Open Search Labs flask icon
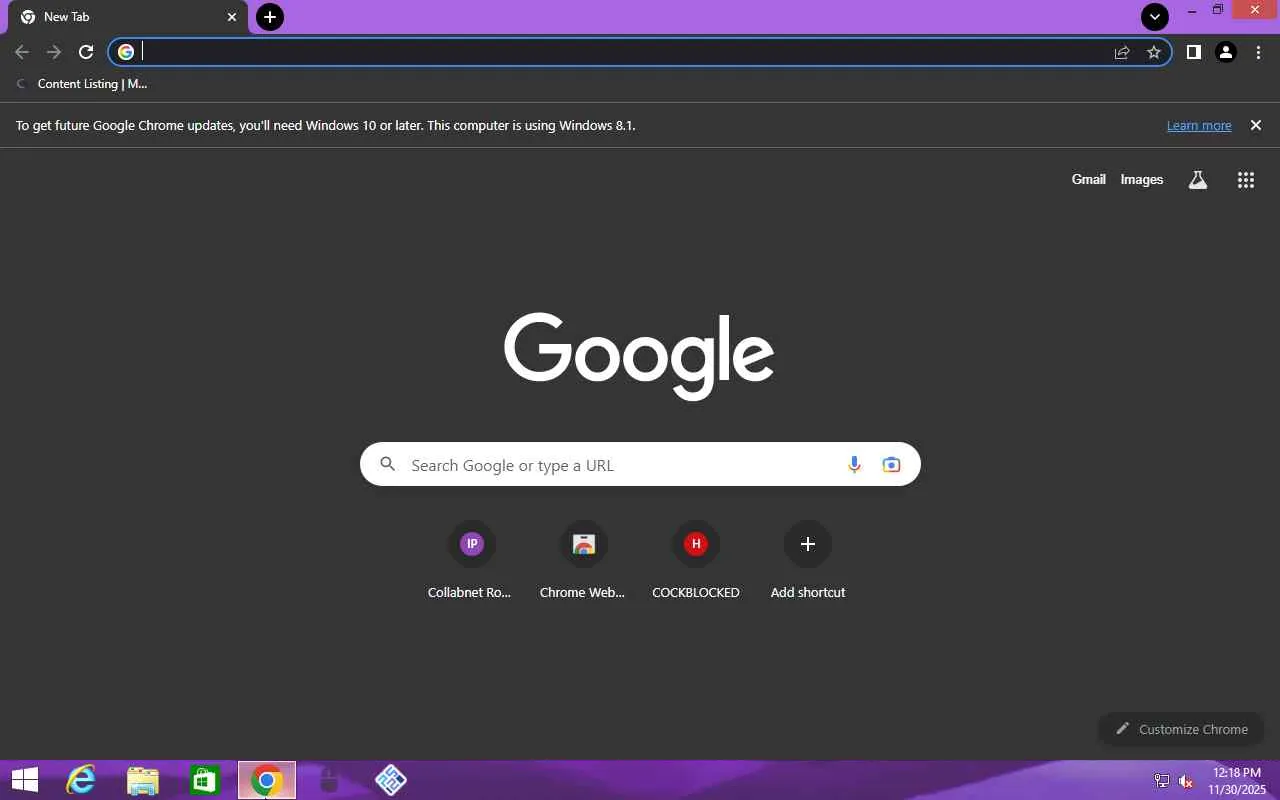This screenshot has width=1280, height=800. pos(1197,180)
